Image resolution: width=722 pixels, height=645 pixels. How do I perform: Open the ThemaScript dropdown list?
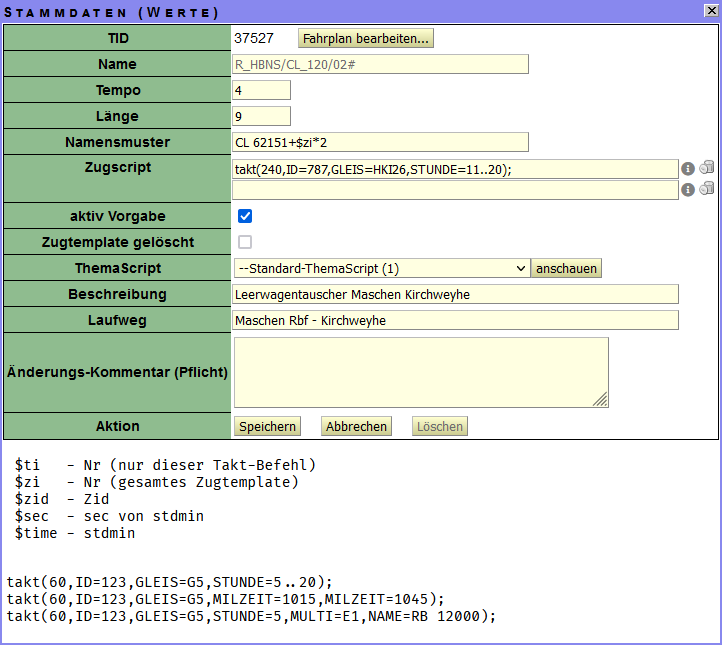pos(381,268)
